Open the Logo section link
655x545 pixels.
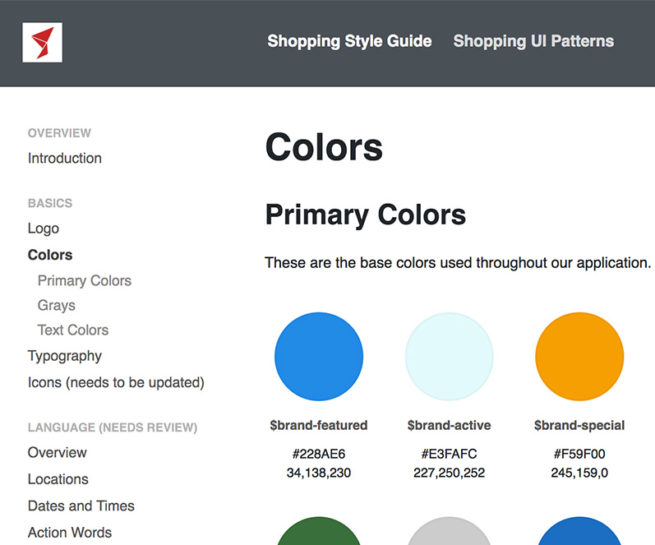[x=43, y=228]
